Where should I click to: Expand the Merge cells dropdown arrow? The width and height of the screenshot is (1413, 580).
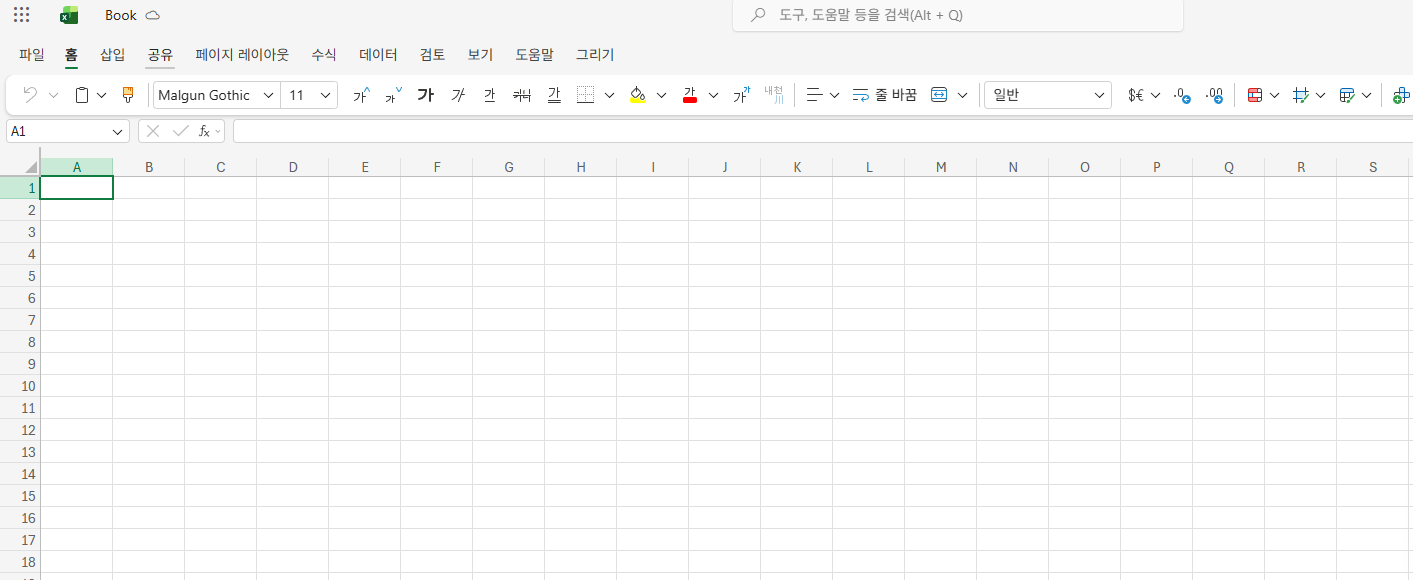[963, 95]
